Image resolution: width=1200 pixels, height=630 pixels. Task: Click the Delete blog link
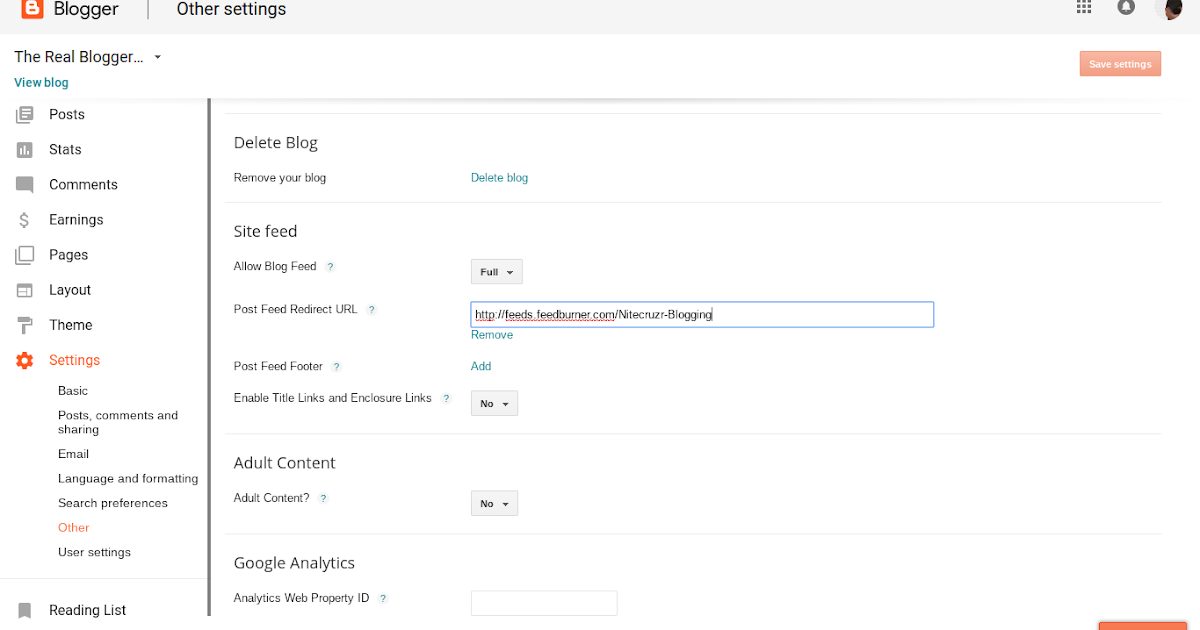pyautogui.click(x=499, y=177)
